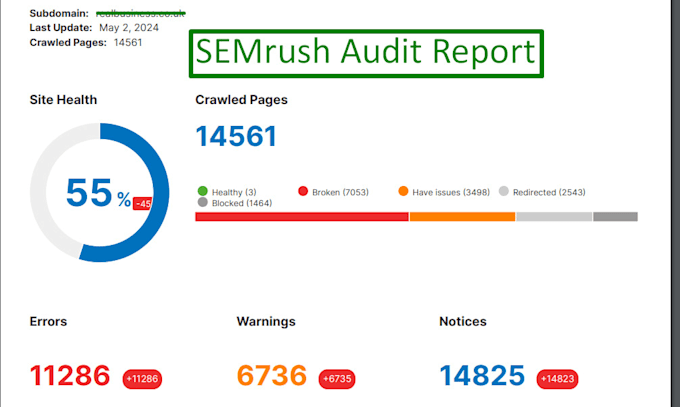The height and width of the screenshot is (407, 680).
Task: Click the orange Have issues bar segment
Action: click(x=462, y=217)
